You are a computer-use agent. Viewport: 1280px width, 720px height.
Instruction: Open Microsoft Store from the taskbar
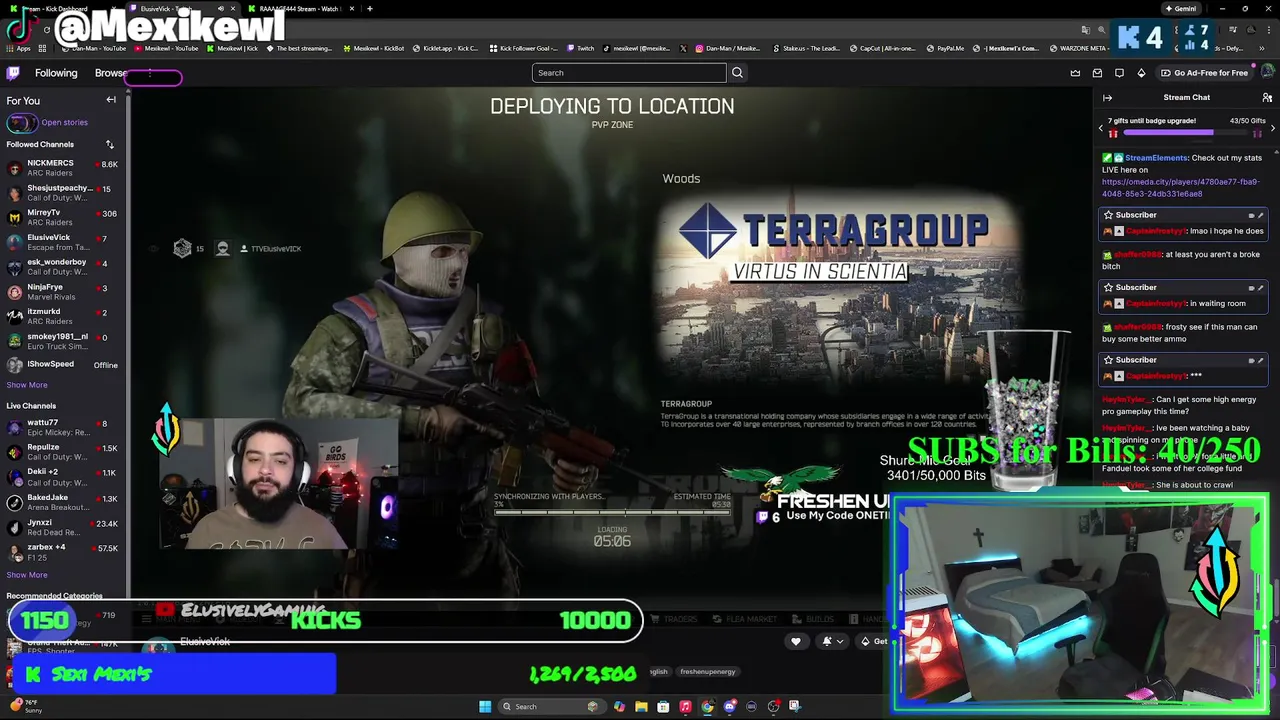(663, 707)
